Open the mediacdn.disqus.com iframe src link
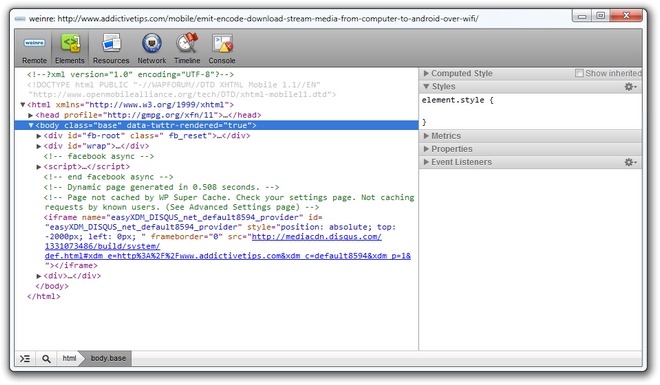The height and width of the screenshot is (385, 660). pyautogui.click(x=228, y=246)
